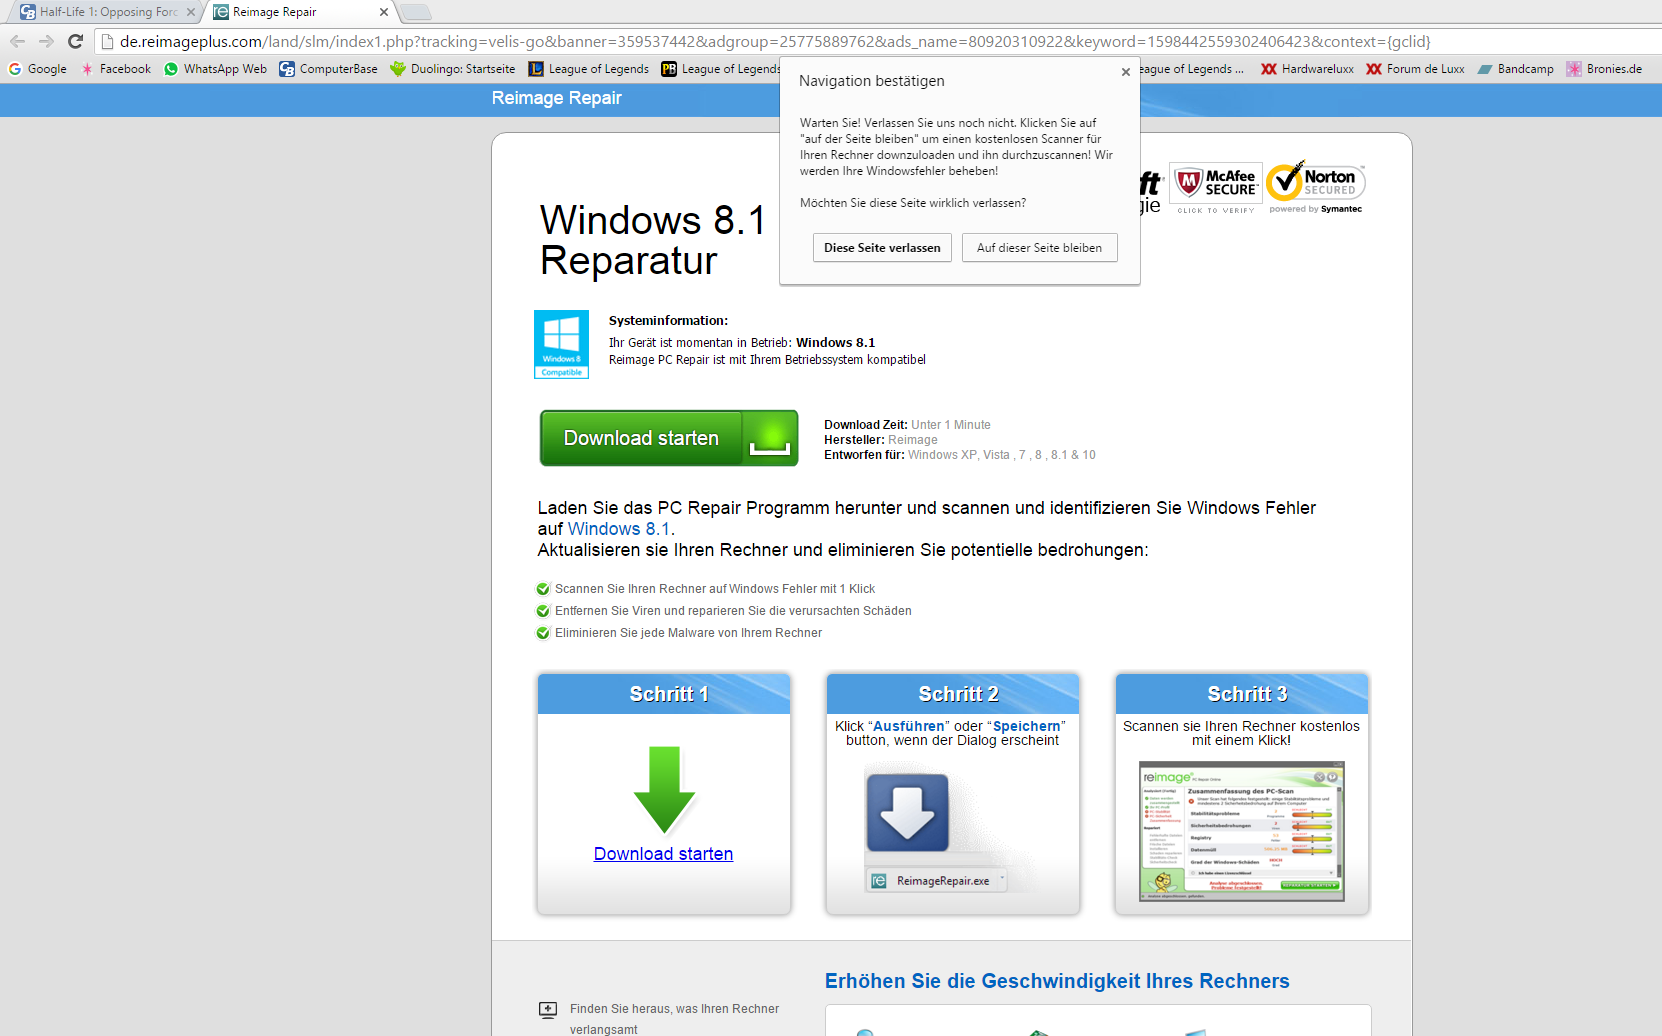Switch to the Half-Life 1: Opposing Force tab

pyautogui.click(x=105, y=12)
